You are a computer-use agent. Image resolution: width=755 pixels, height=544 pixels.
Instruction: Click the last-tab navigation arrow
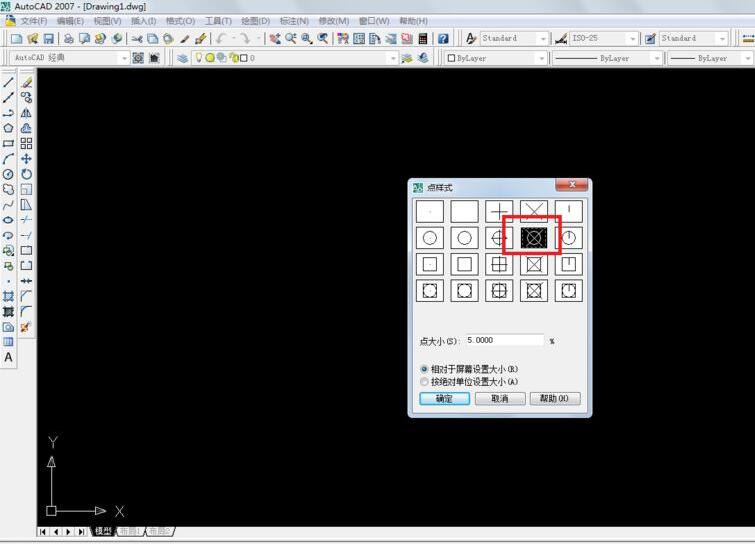click(x=81, y=531)
